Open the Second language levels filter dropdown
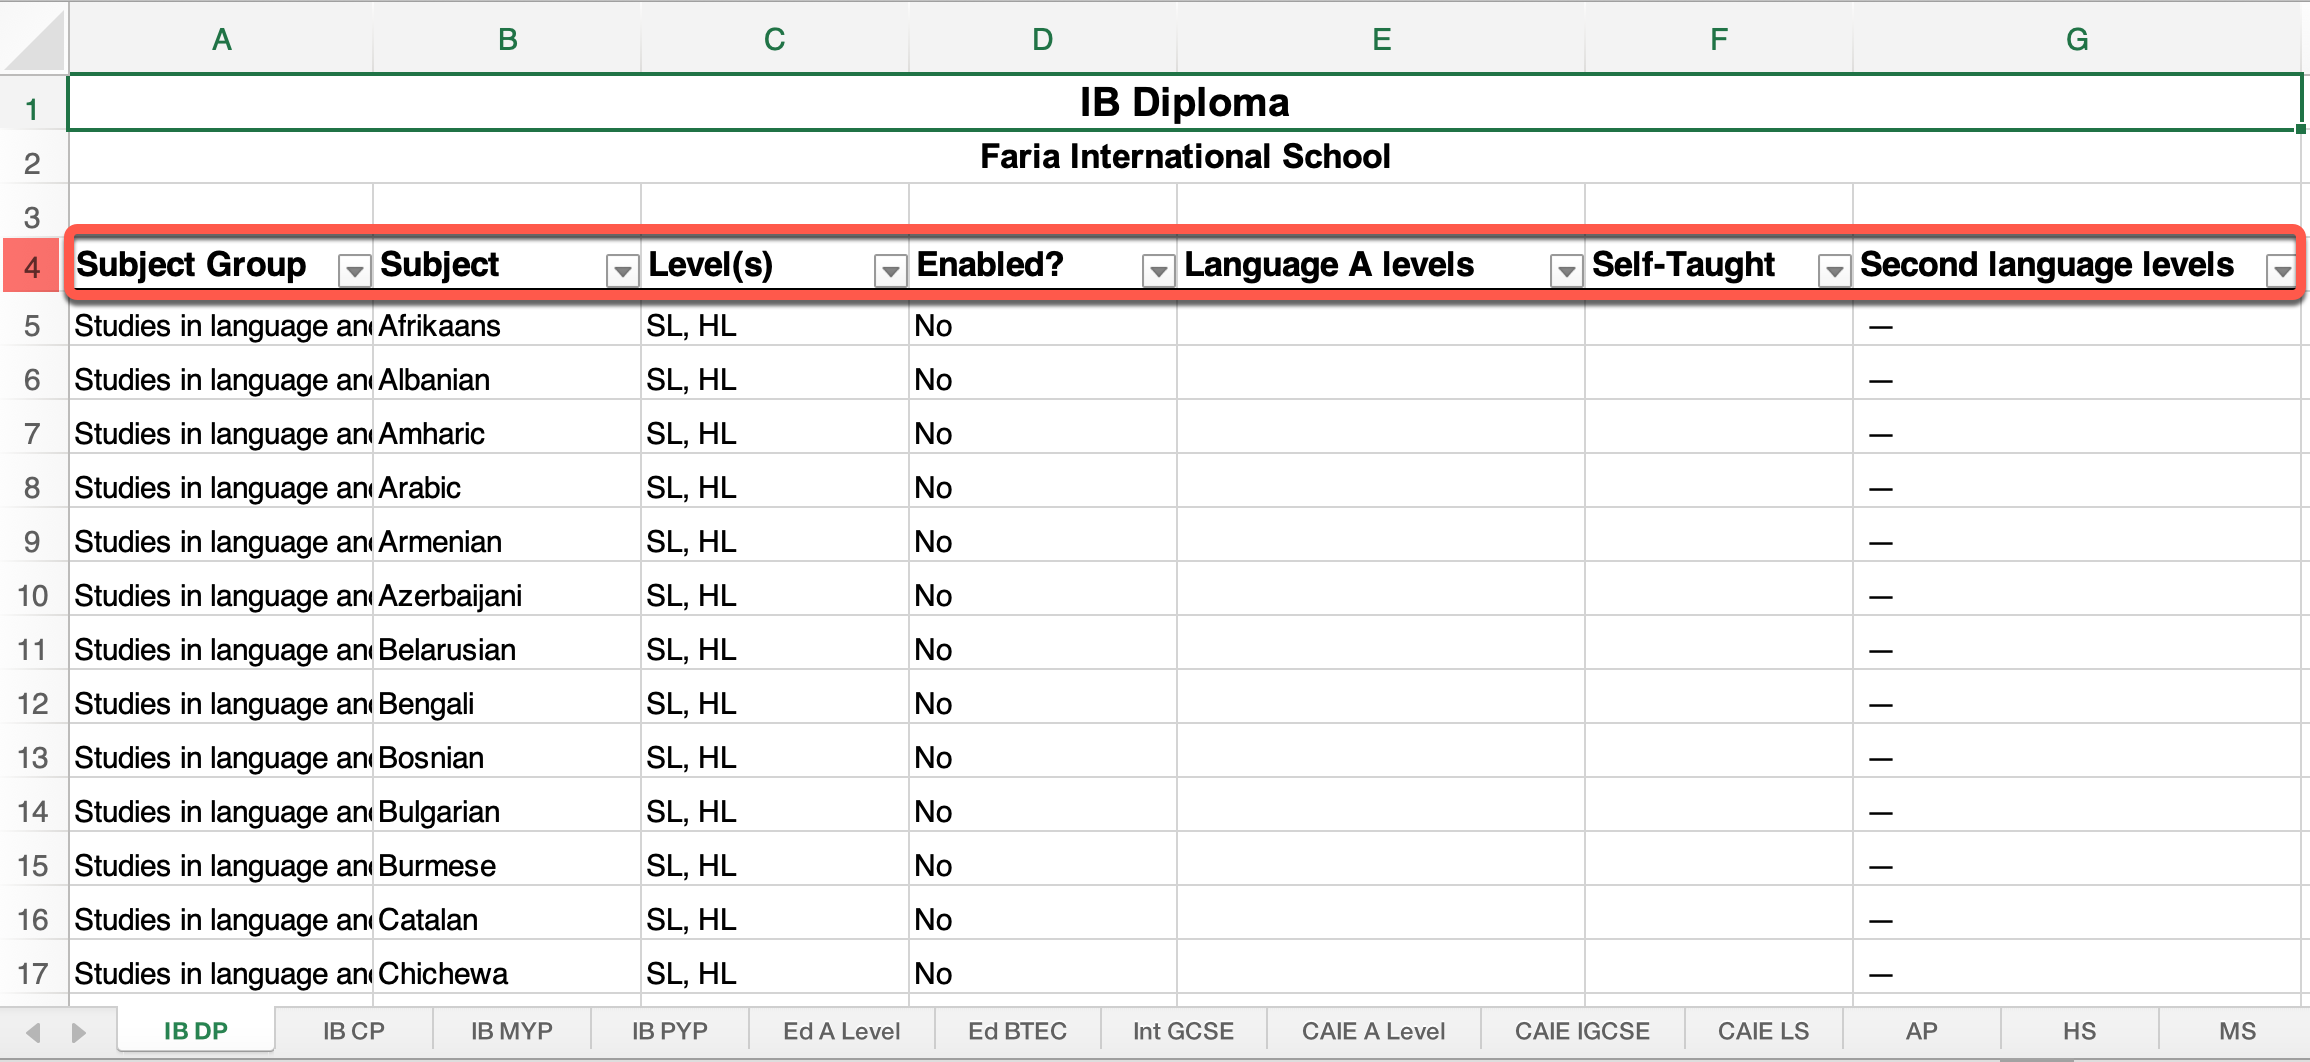 (2282, 270)
